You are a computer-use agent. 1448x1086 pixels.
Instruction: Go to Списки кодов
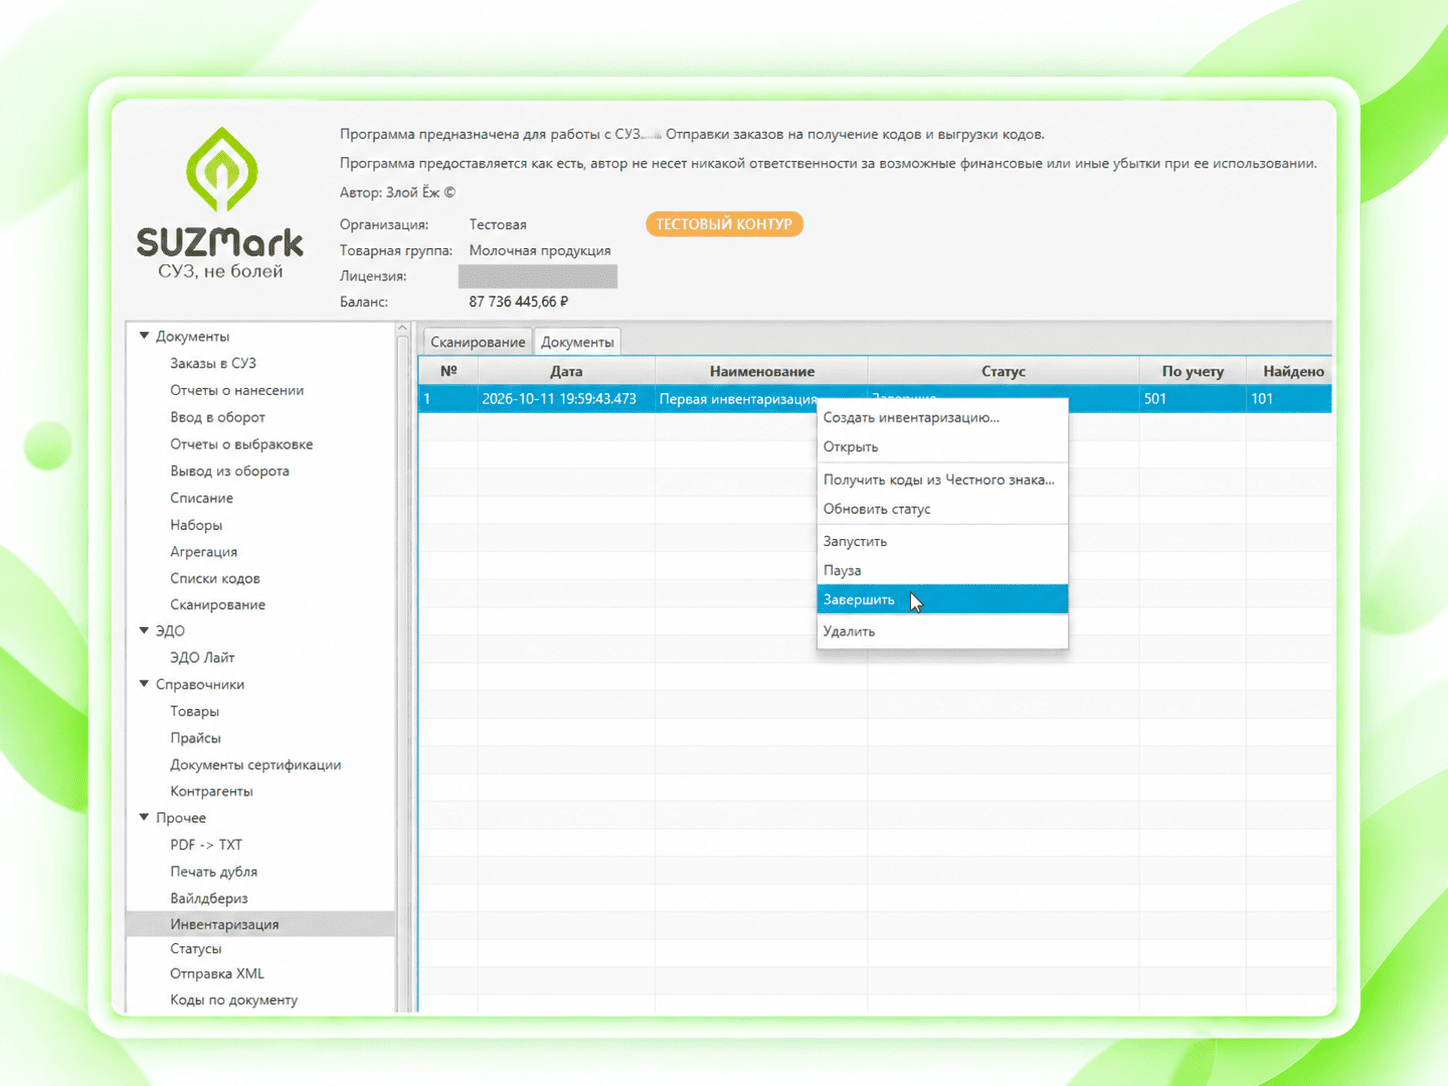point(214,578)
